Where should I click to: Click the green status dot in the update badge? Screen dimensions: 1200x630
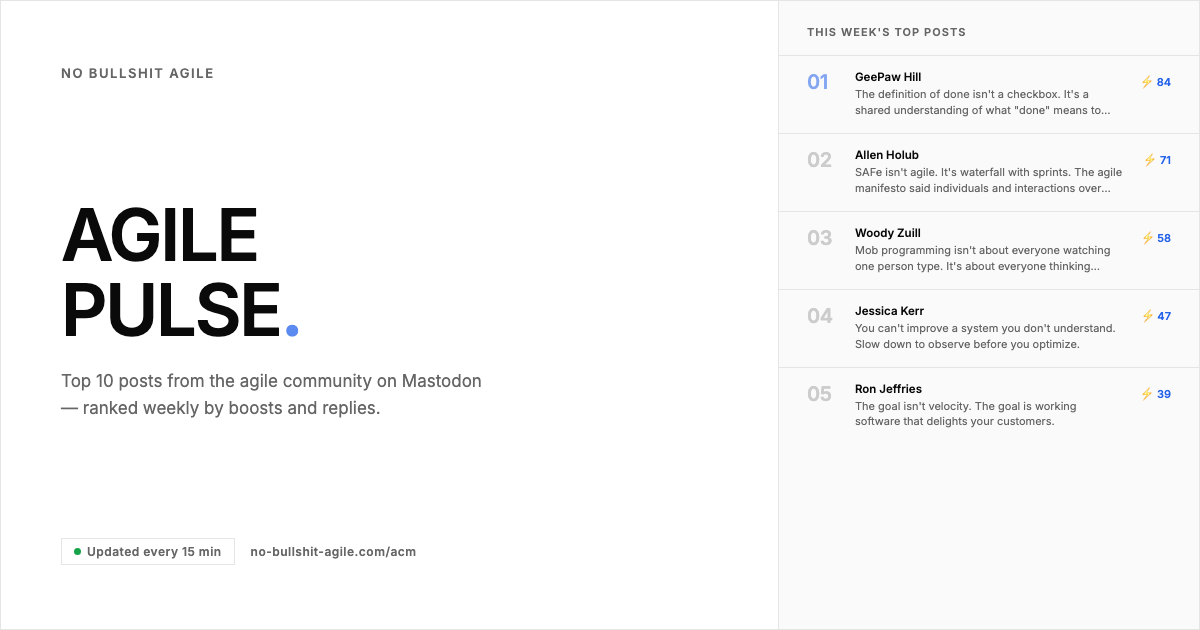tap(77, 551)
